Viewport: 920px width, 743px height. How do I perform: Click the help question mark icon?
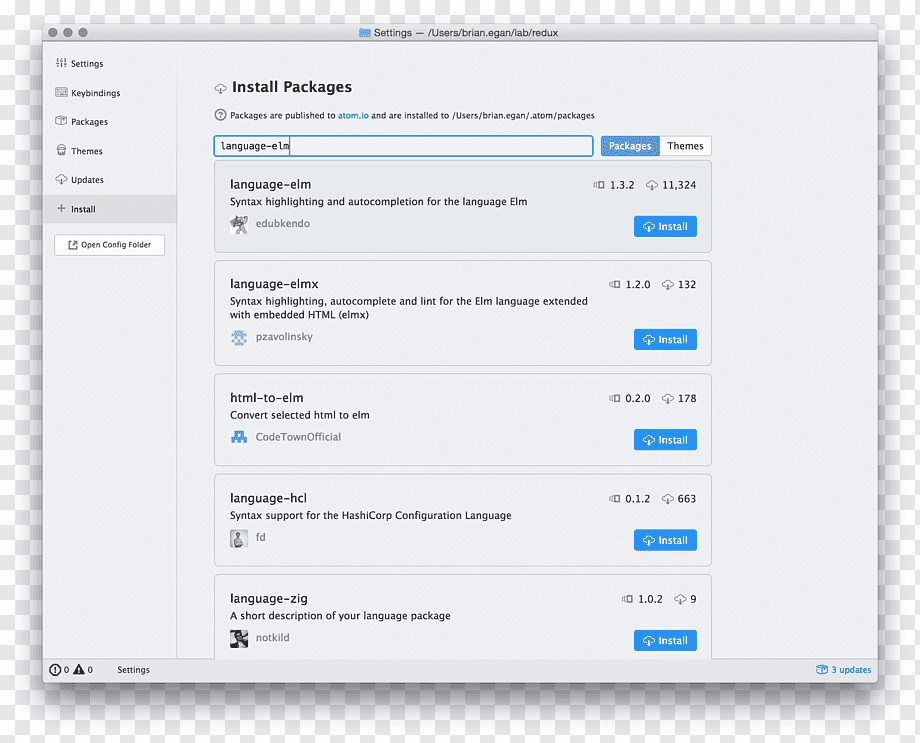click(220, 115)
